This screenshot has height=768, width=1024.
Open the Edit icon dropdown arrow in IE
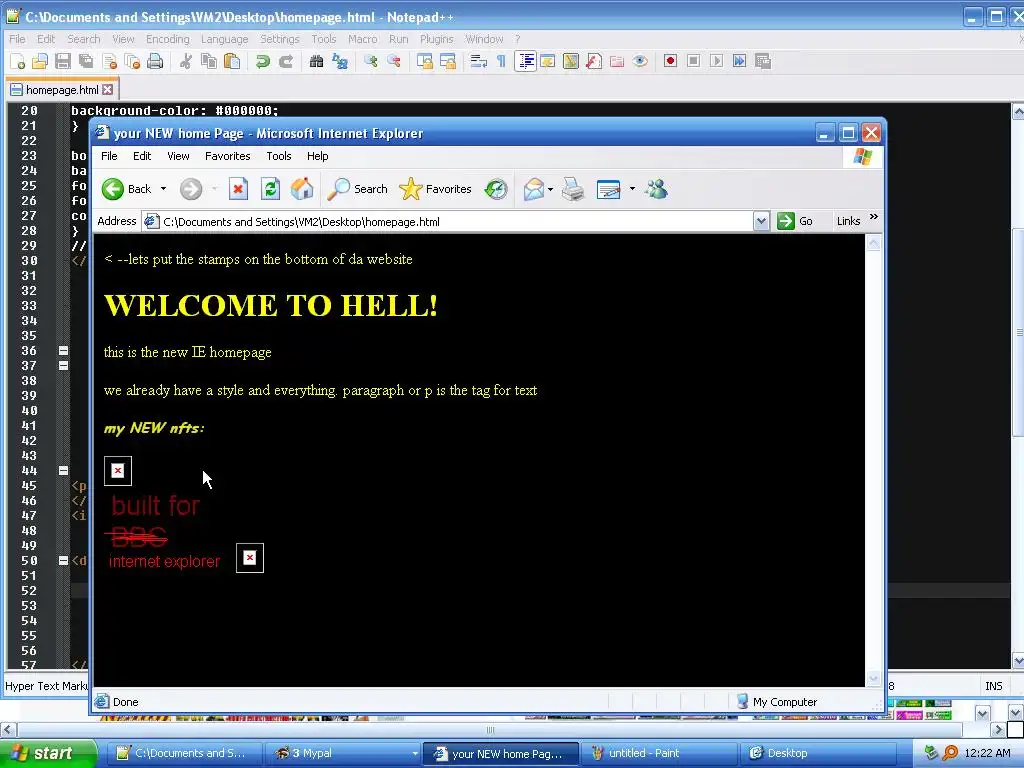point(632,189)
